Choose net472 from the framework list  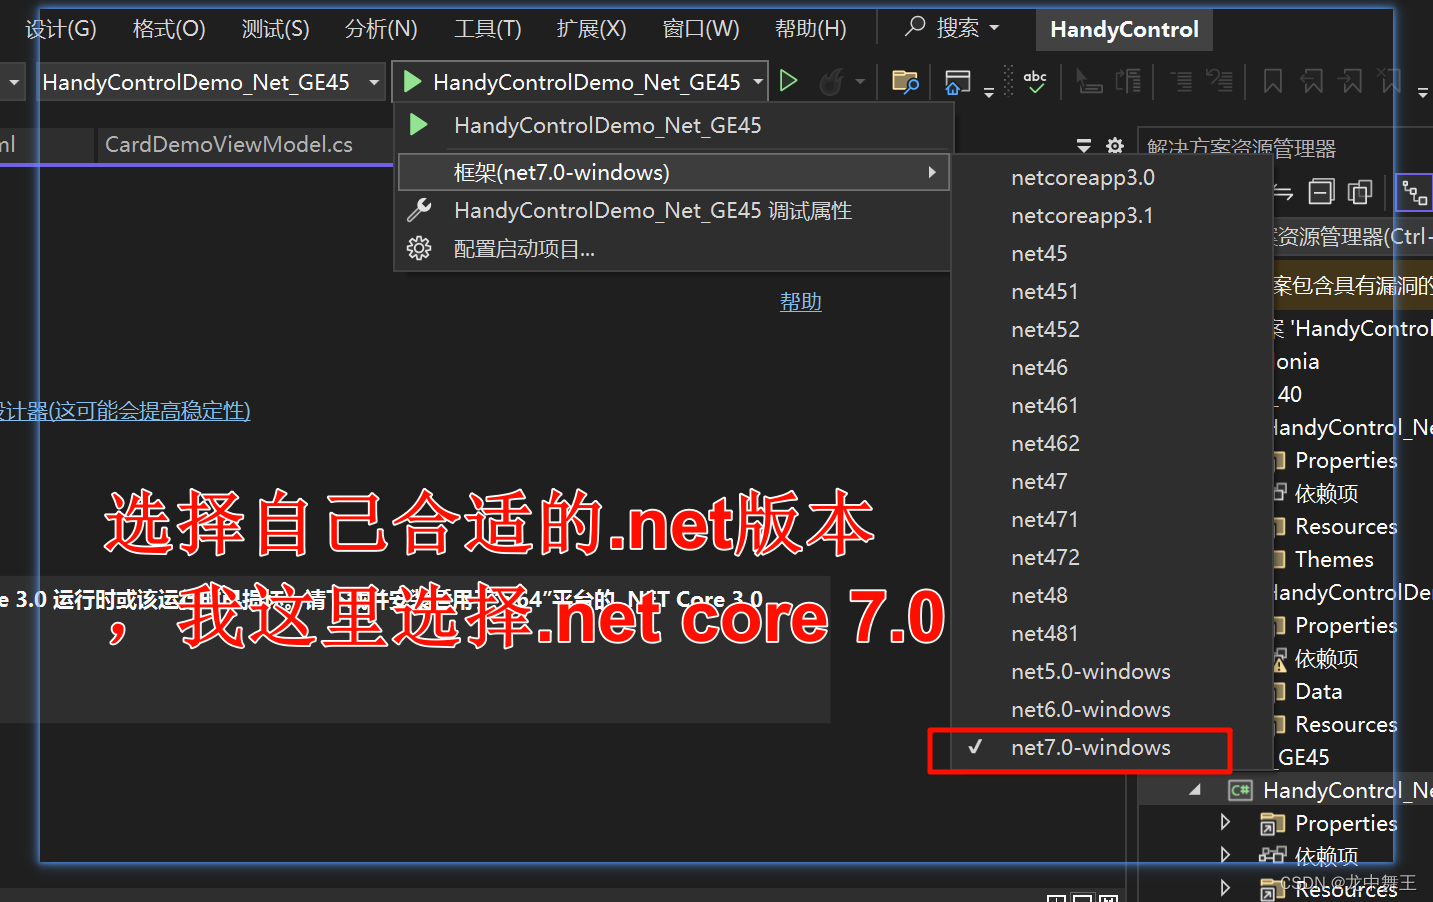[1045, 557]
